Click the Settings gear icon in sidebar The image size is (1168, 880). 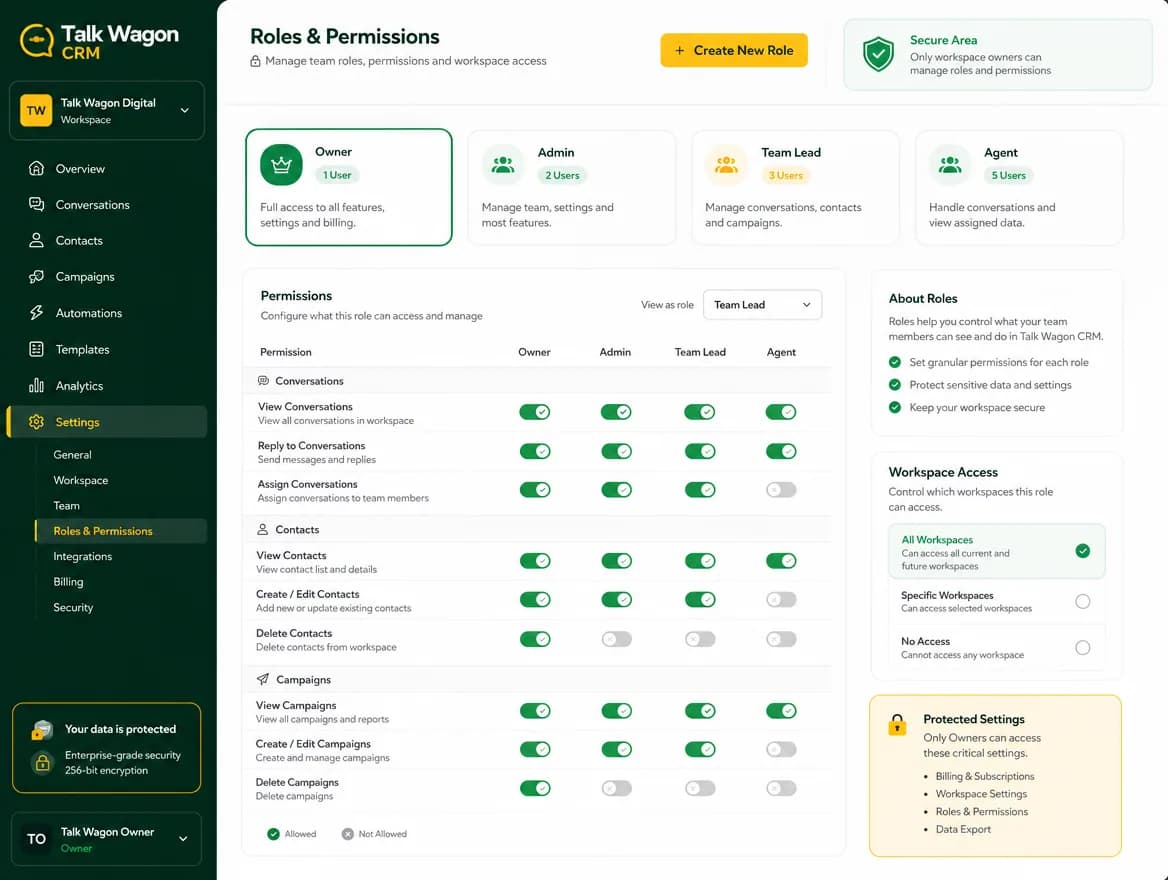coord(36,422)
